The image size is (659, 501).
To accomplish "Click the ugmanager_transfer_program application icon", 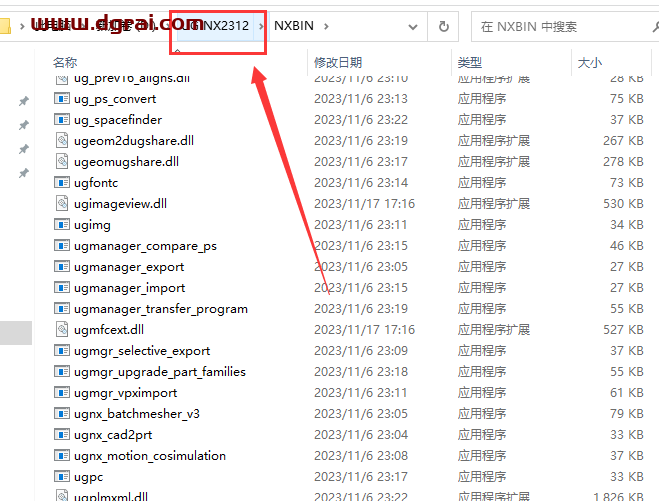I will pos(62,309).
